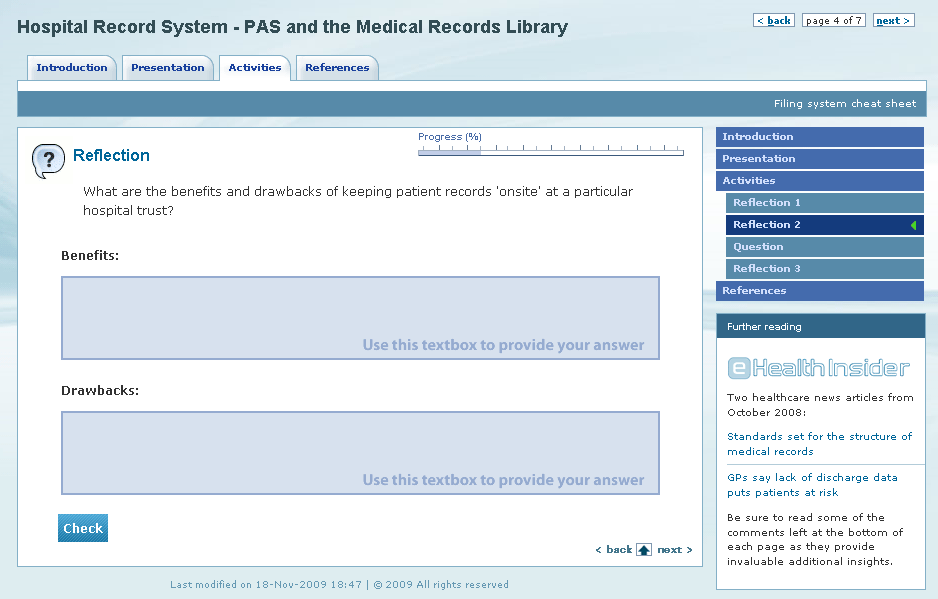Screen dimensions: 938x599
Task: Open References in the sidebar menu
Action: [x=820, y=291]
